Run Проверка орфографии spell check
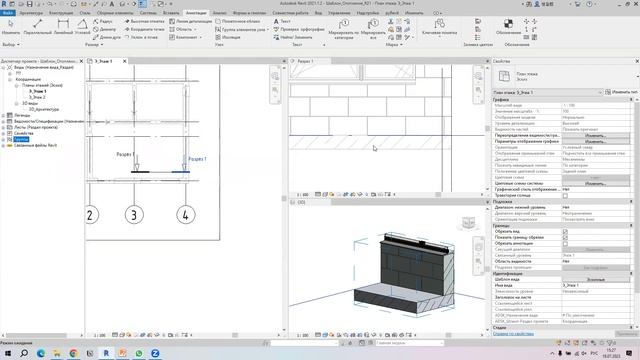Viewport: 640px width, 360px height. [299, 29]
